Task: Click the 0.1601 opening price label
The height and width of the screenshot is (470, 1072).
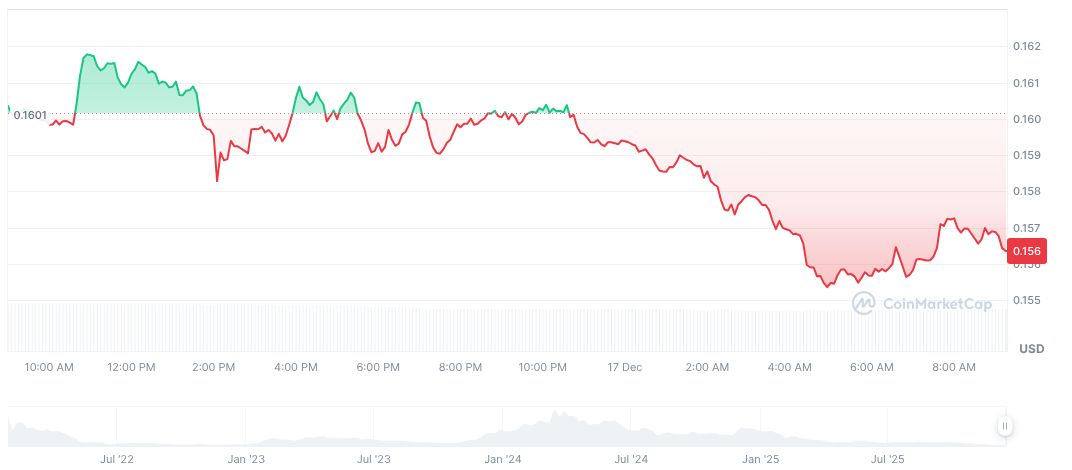Action: pyautogui.click(x=30, y=115)
